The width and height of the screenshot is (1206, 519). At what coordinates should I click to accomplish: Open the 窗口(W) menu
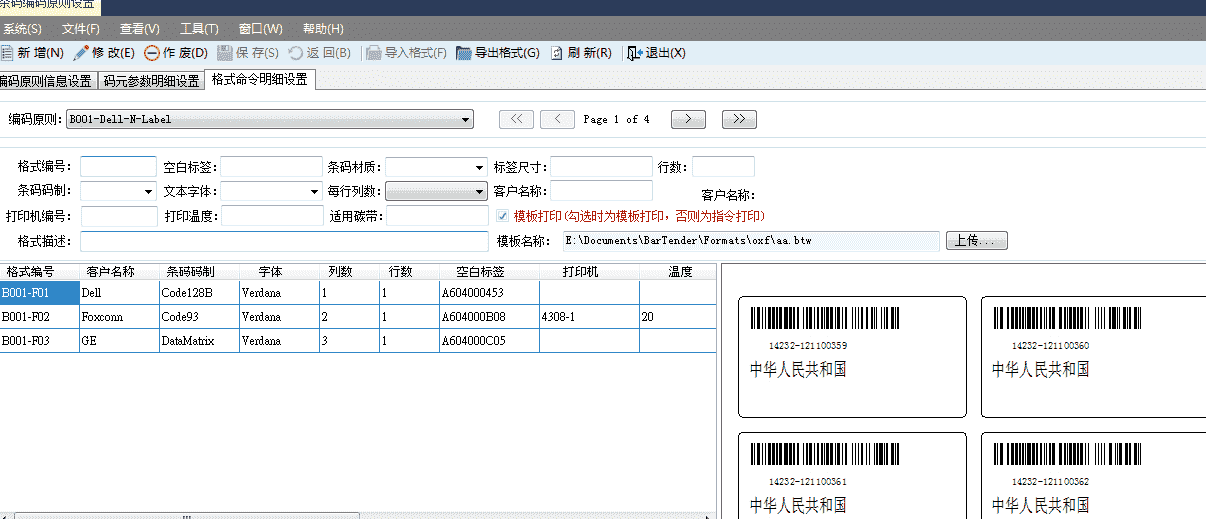(261, 29)
